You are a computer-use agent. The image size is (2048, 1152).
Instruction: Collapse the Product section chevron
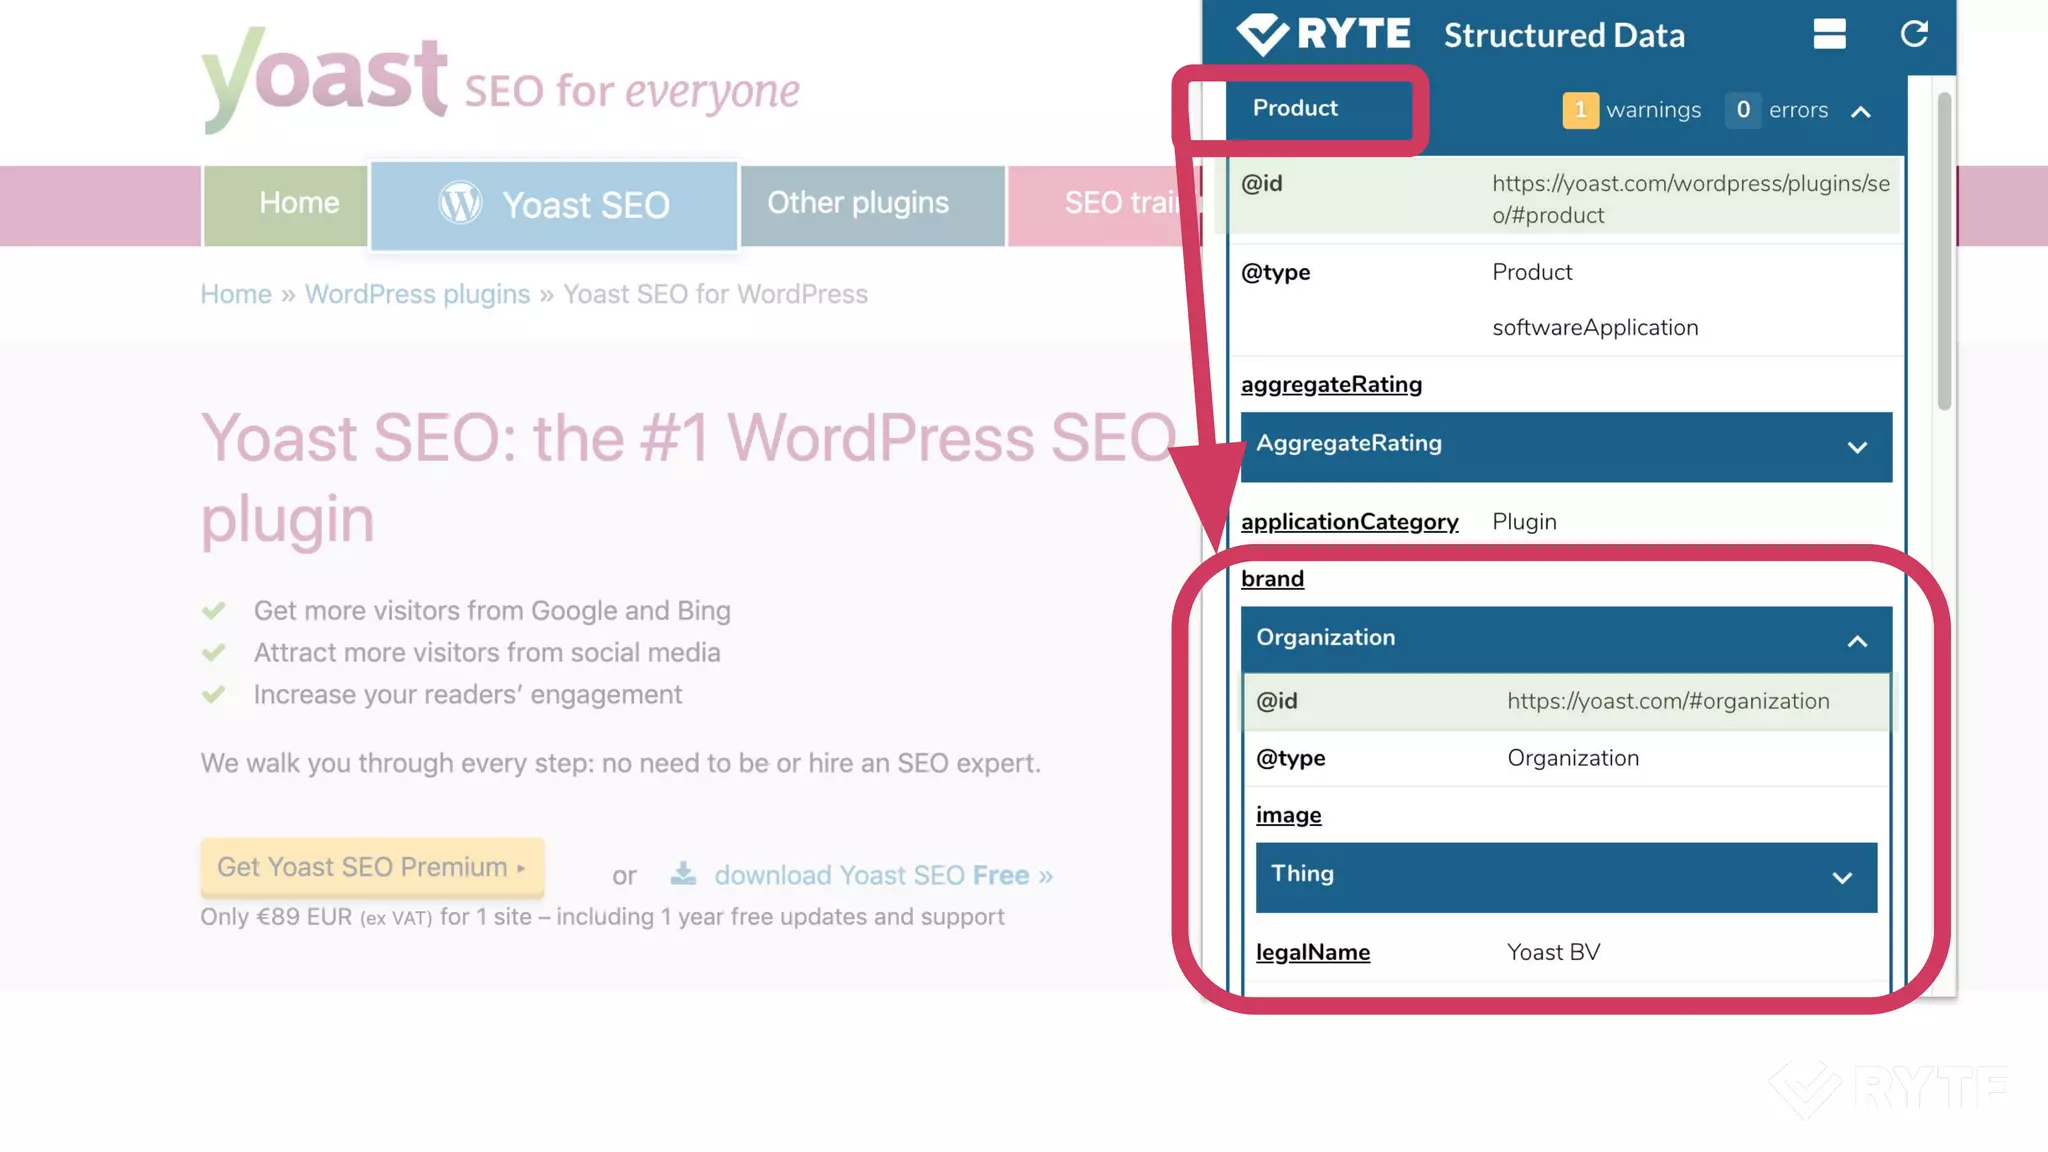coord(1860,112)
